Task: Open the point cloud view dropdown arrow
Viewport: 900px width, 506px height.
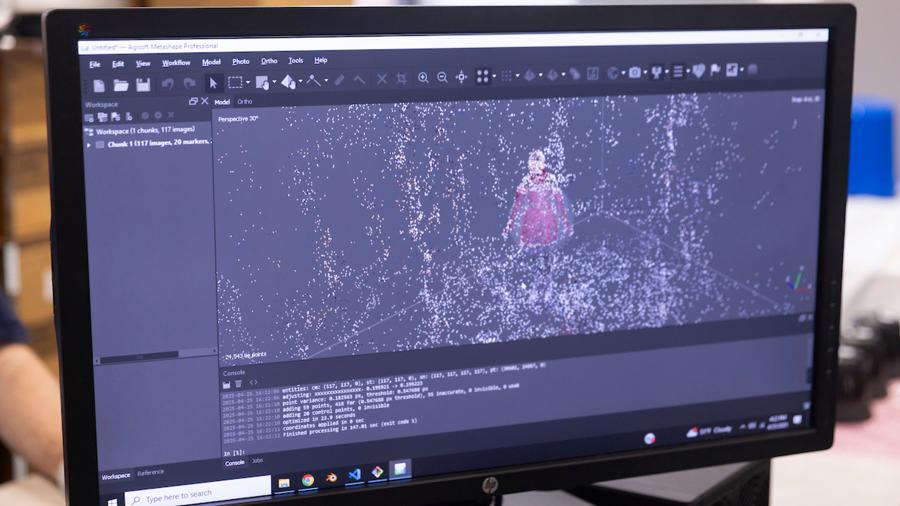Action: pos(494,76)
